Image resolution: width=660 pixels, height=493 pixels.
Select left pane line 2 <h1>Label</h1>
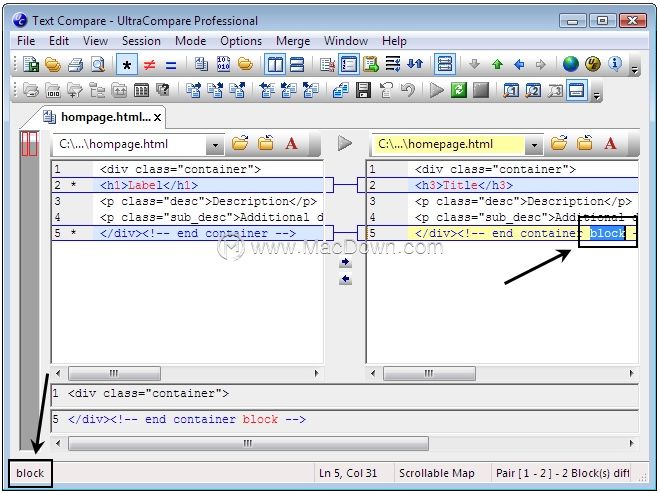(x=187, y=185)
